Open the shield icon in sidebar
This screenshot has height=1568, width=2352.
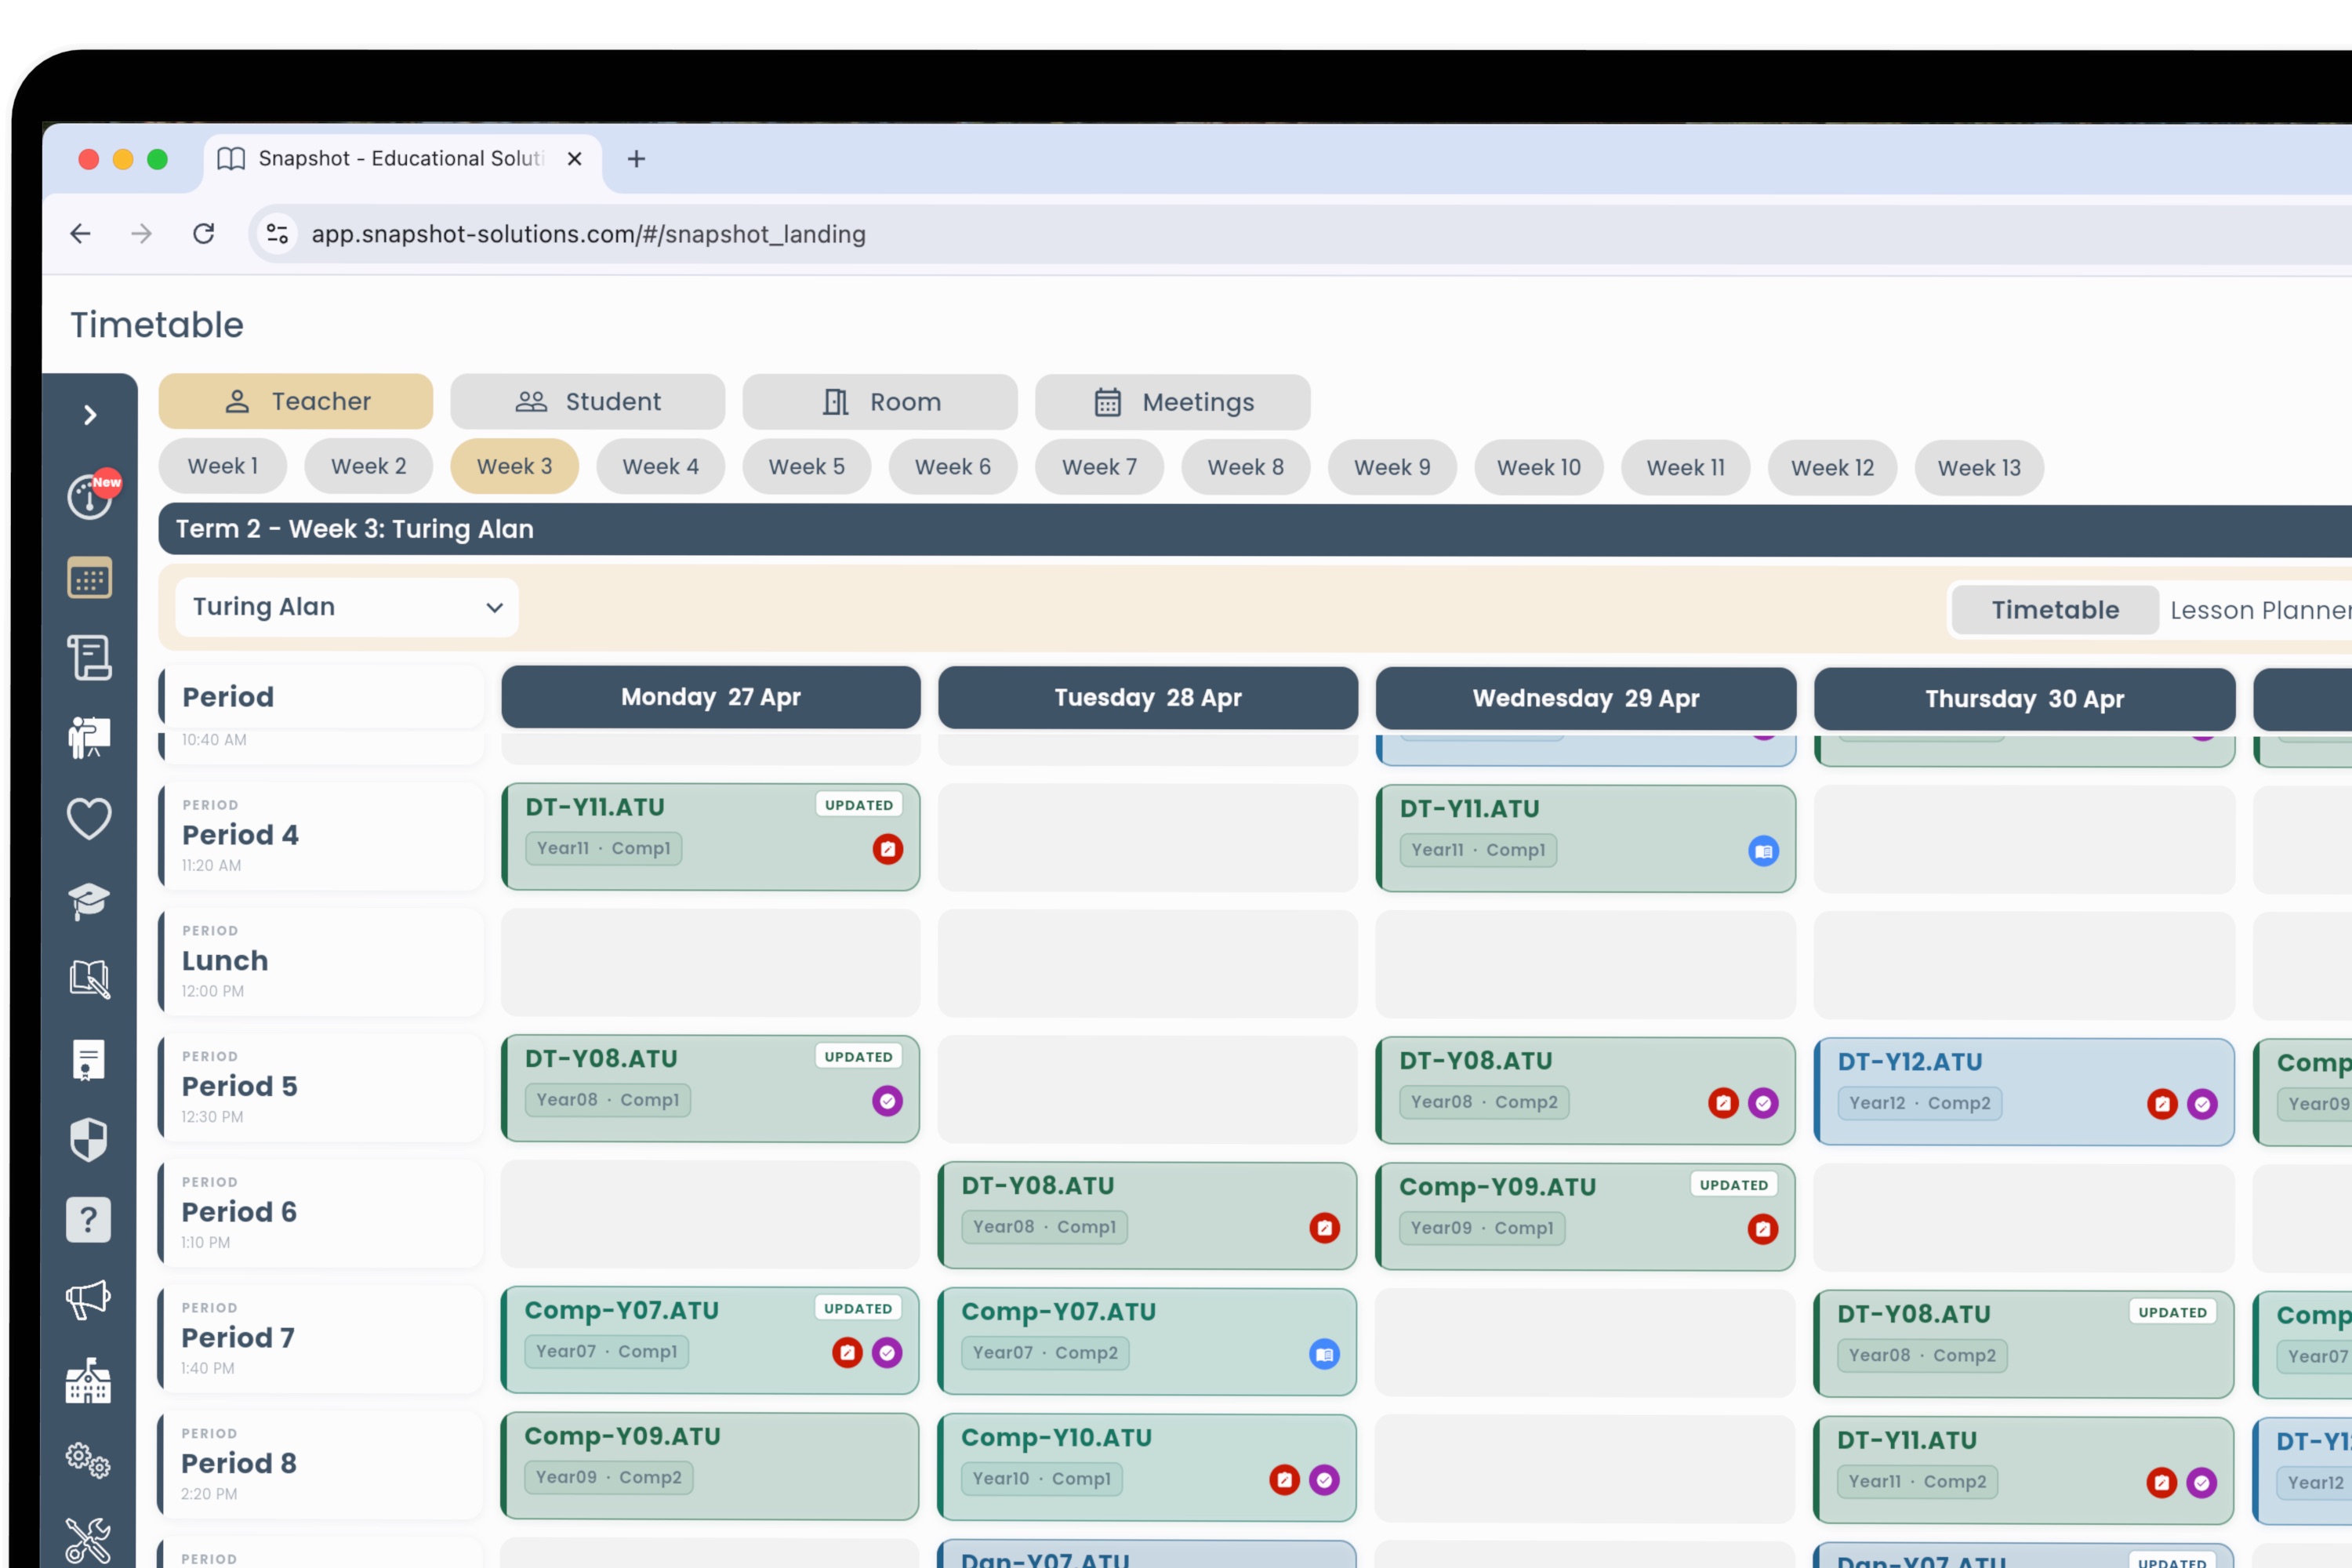coord(88,1140)
